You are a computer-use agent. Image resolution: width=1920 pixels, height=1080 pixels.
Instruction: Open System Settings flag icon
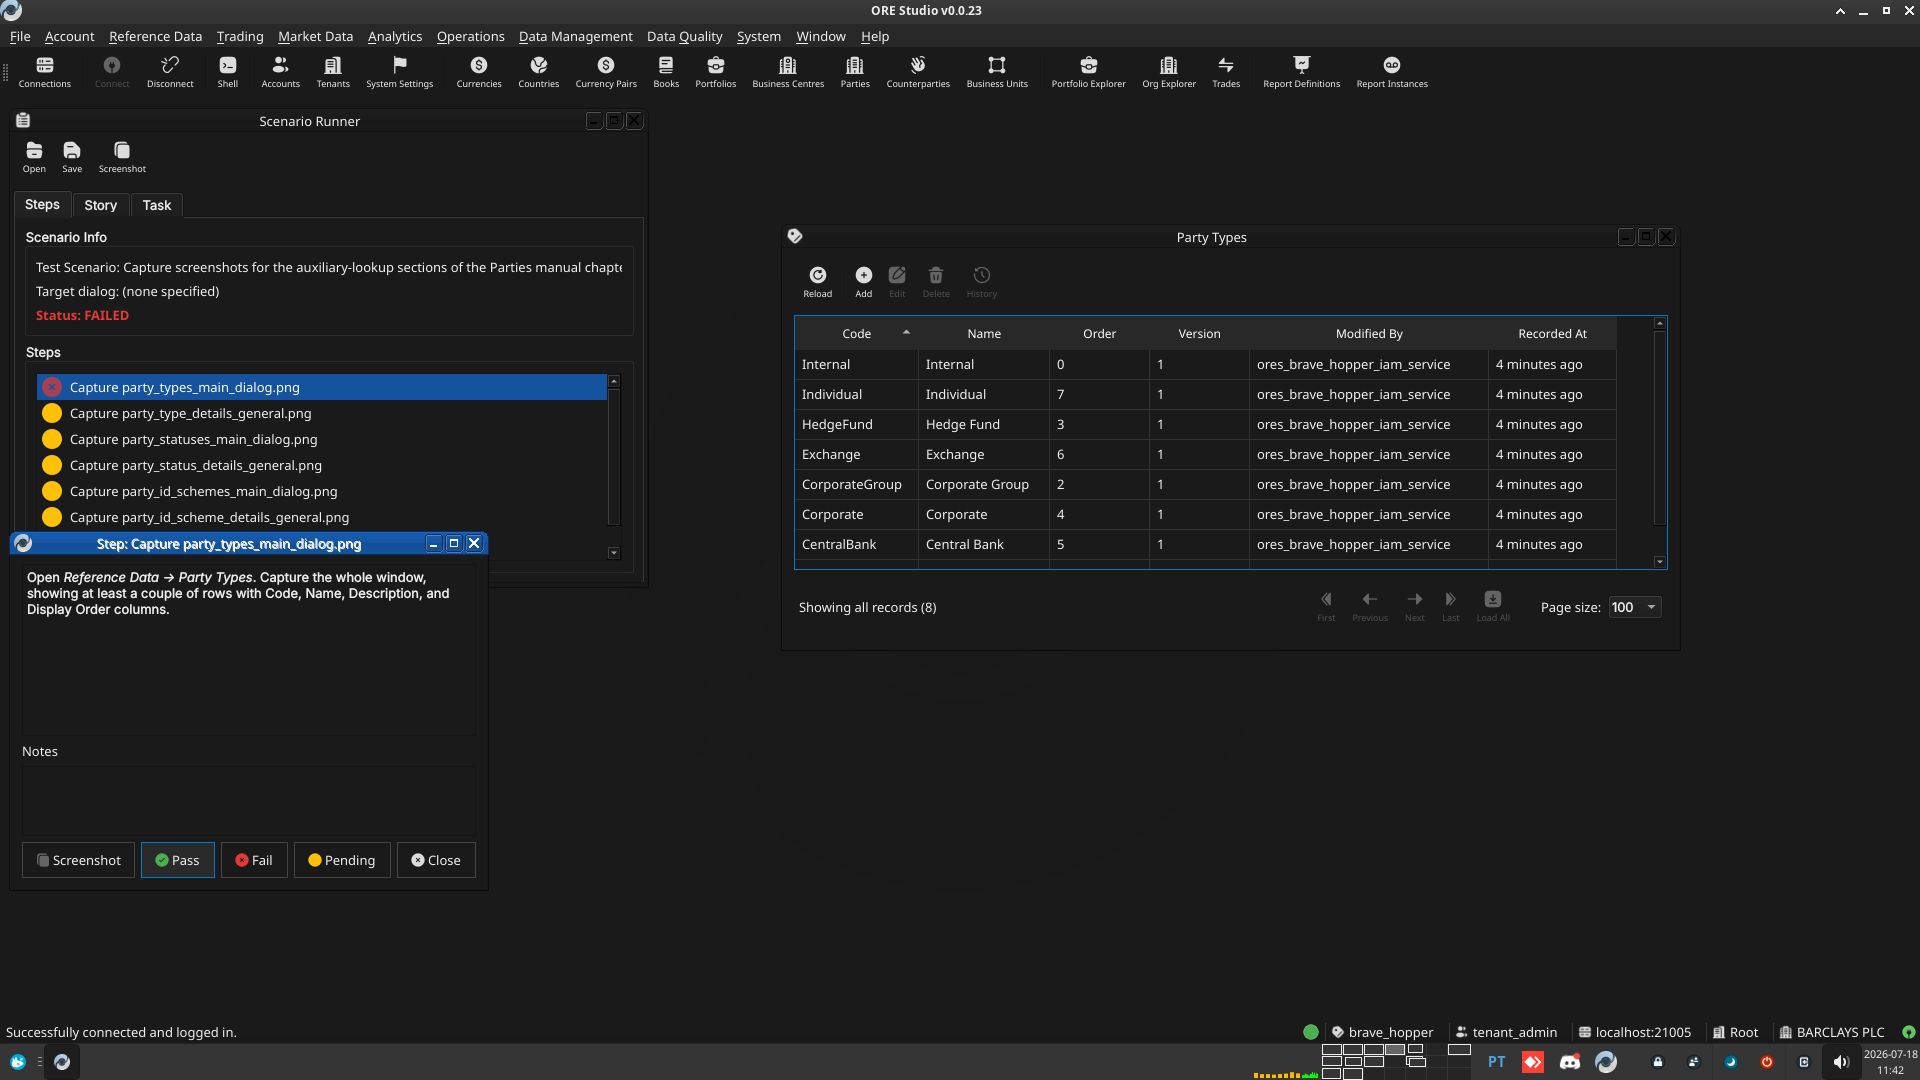(399, 71)
